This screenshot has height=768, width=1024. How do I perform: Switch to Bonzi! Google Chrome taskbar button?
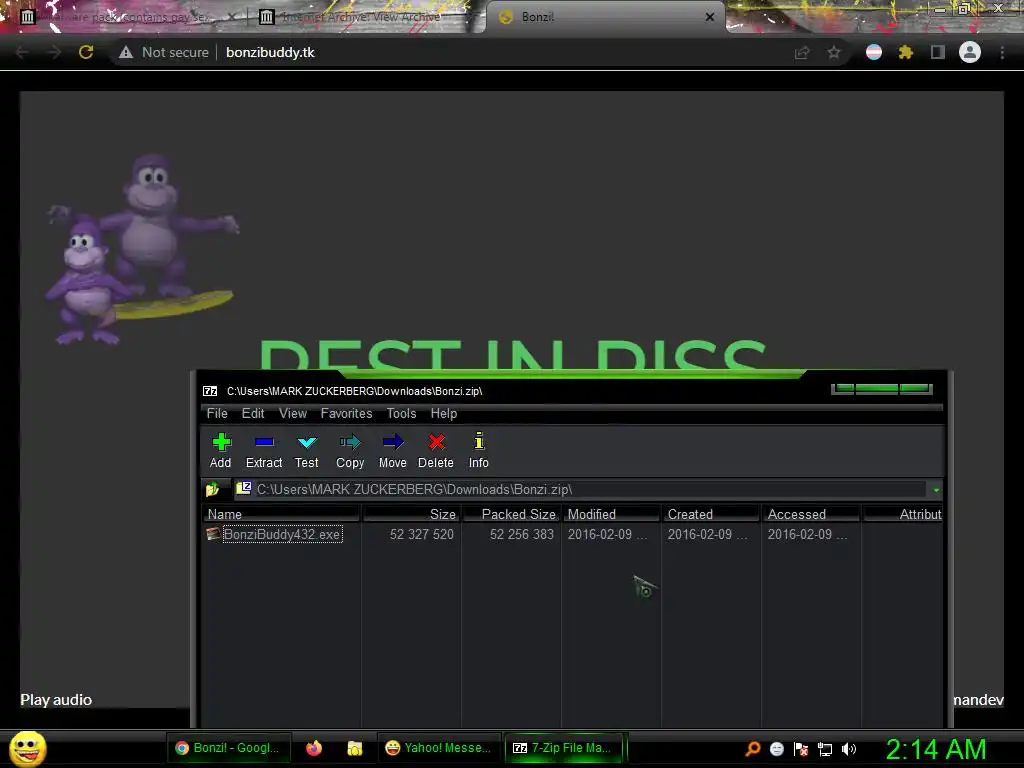tap(228, 748)
